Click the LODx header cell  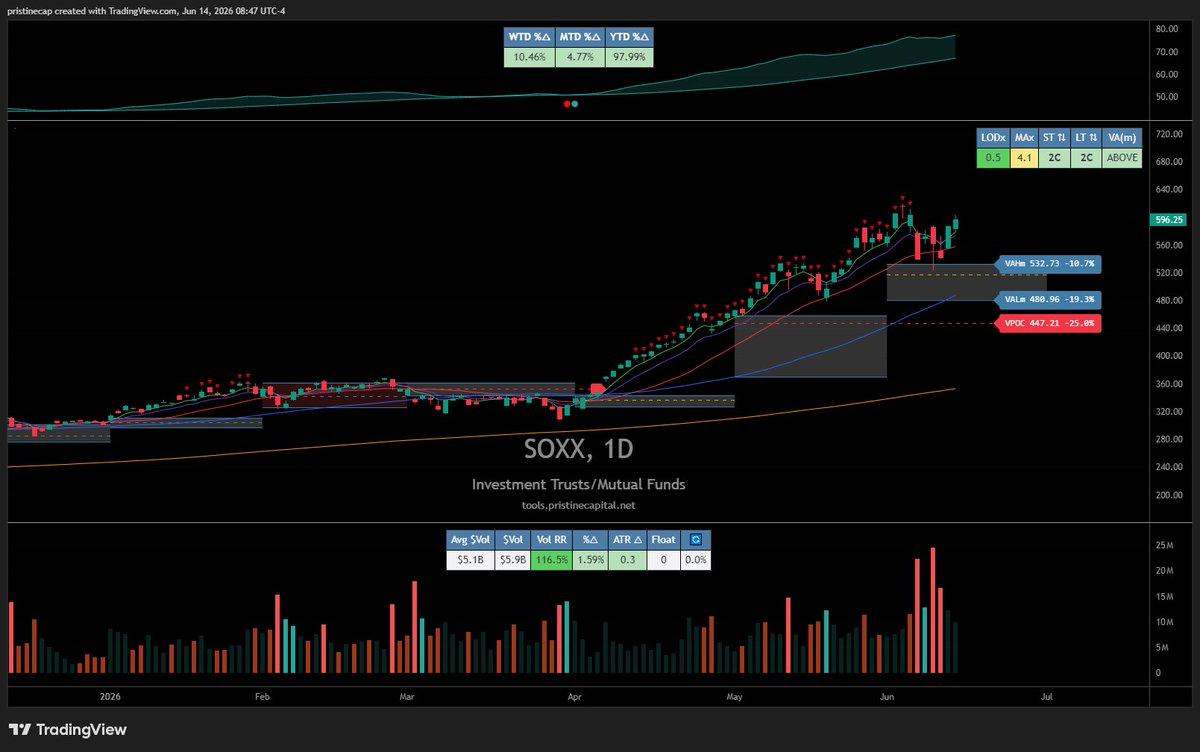coord(993,137)
